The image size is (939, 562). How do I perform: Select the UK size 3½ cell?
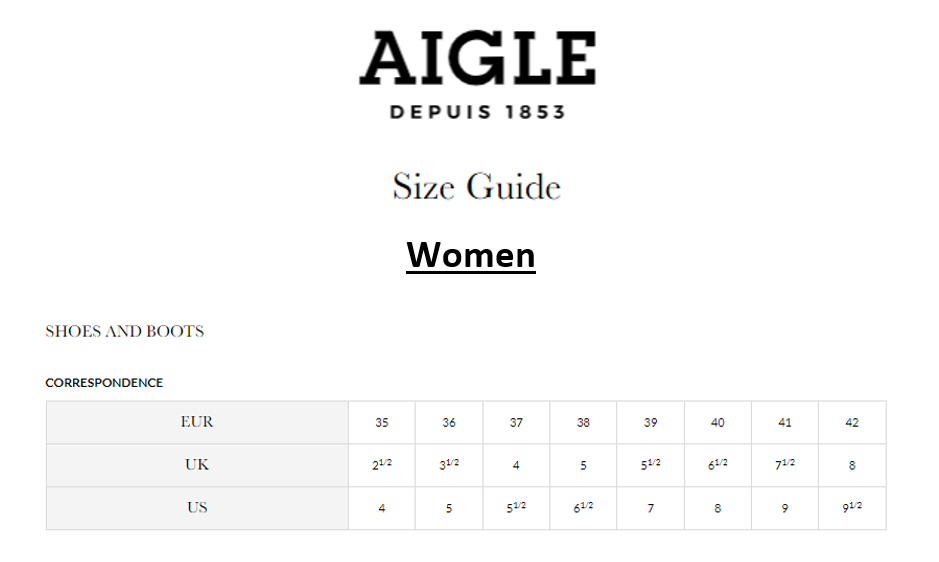449,465
